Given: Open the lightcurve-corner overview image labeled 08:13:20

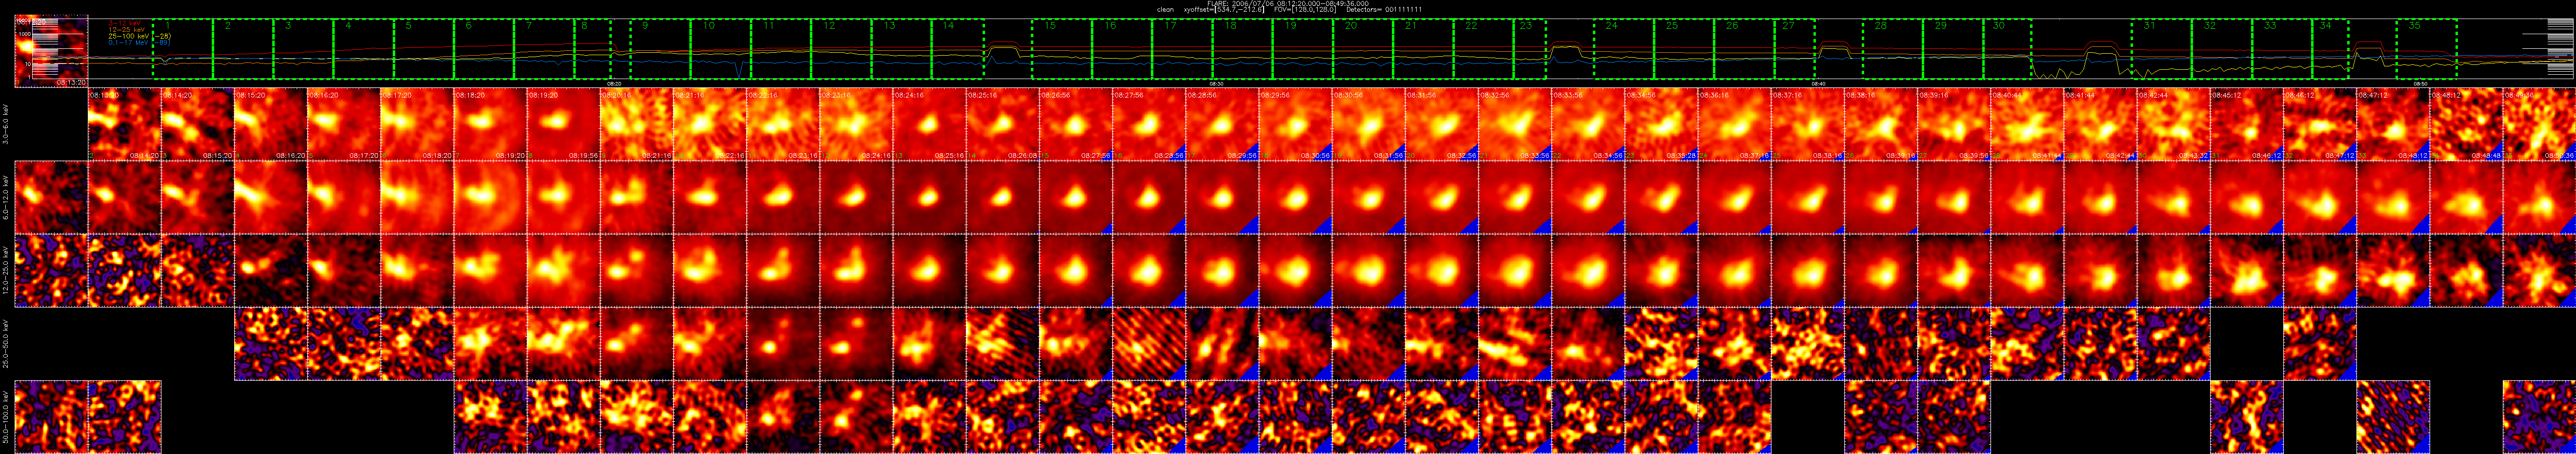Looking at the screenshot, I should [51, 51].
